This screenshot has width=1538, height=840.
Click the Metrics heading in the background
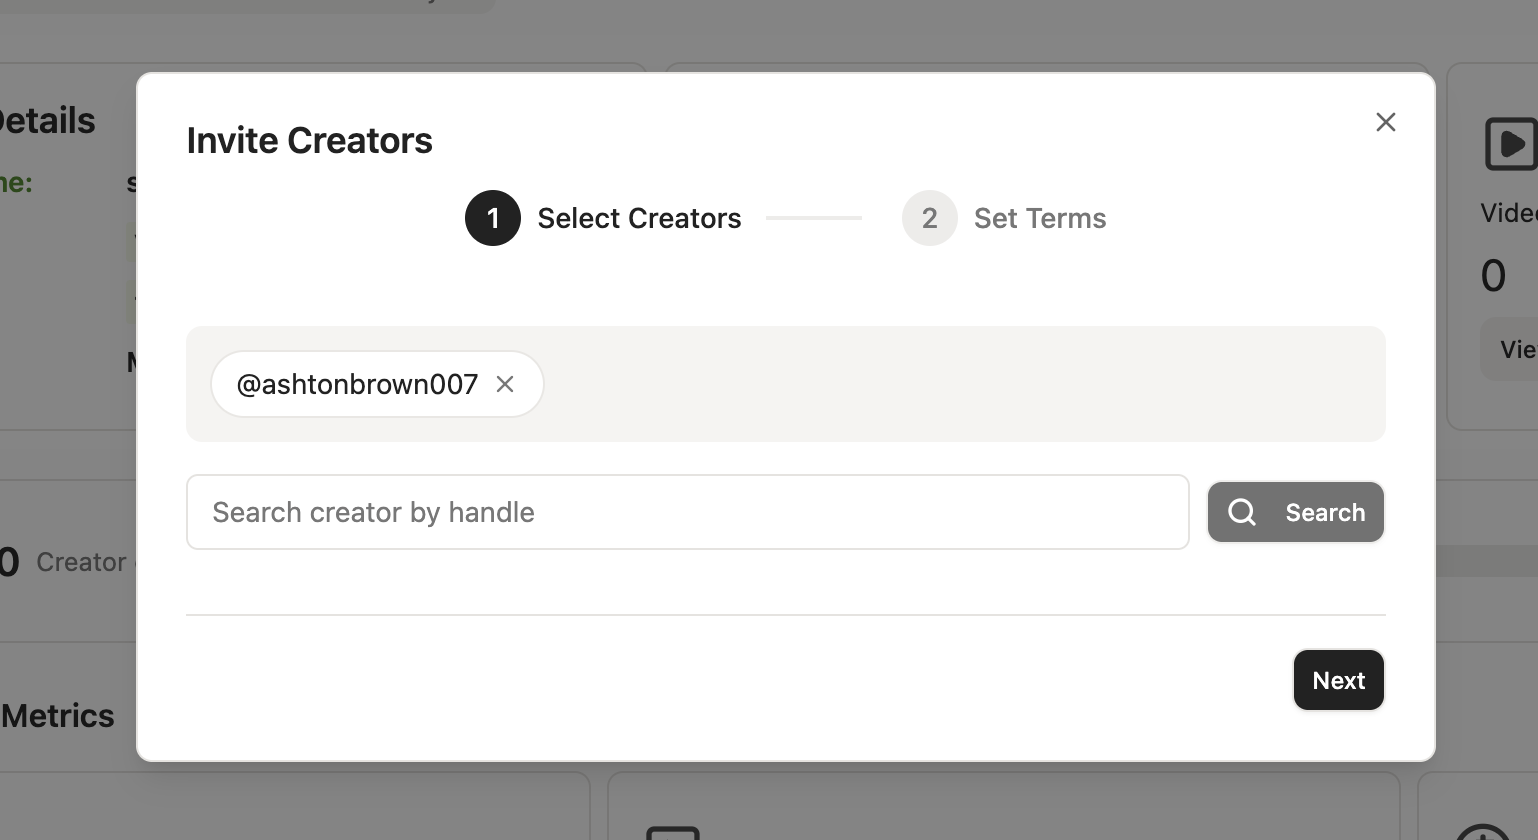(58, 716)
